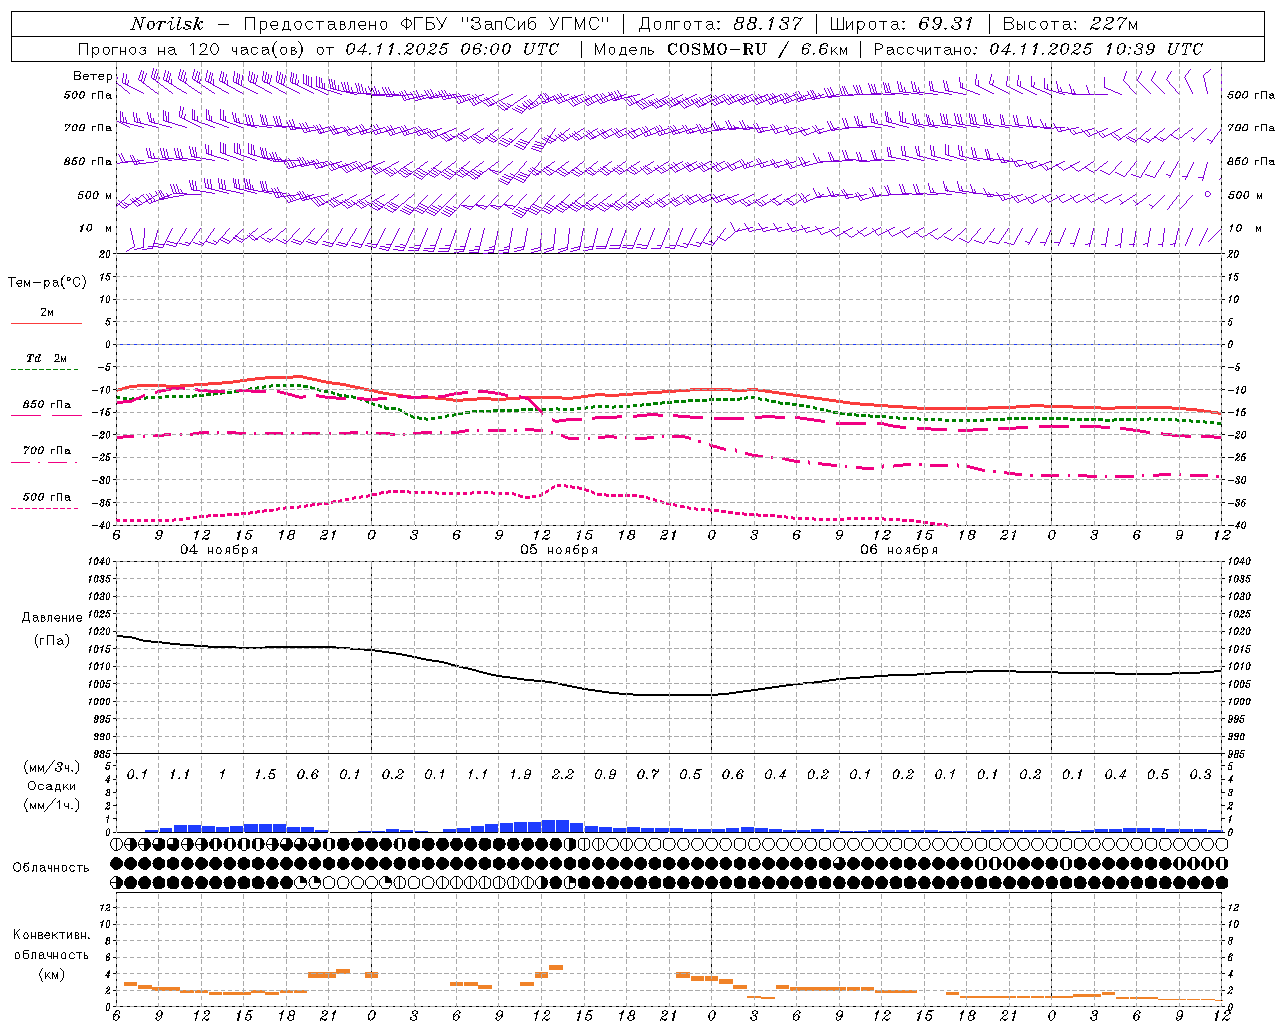Viewport: 1280px width, 1024px height.
Task: Select the 1.9 precipitation value
Action: click(520, 774)
